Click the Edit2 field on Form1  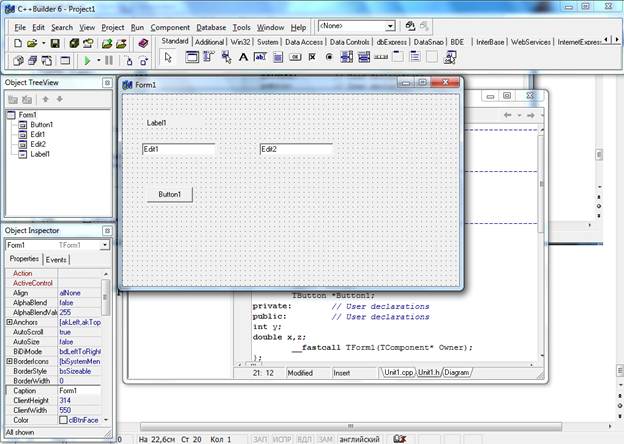click(296, 149)
